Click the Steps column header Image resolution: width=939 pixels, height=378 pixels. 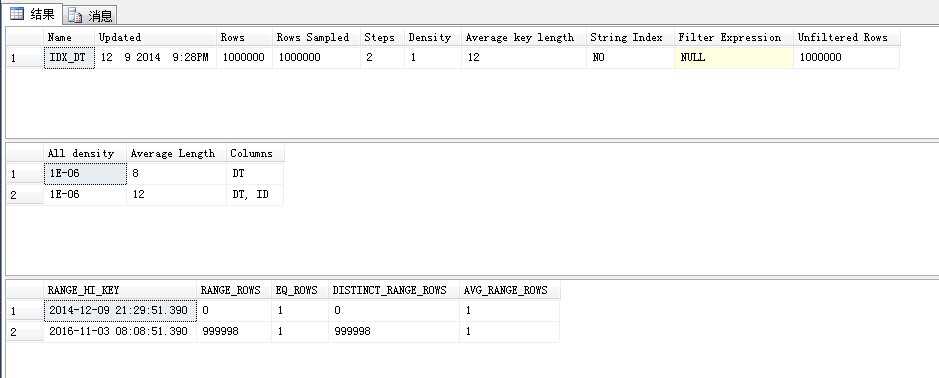(382, 37)
